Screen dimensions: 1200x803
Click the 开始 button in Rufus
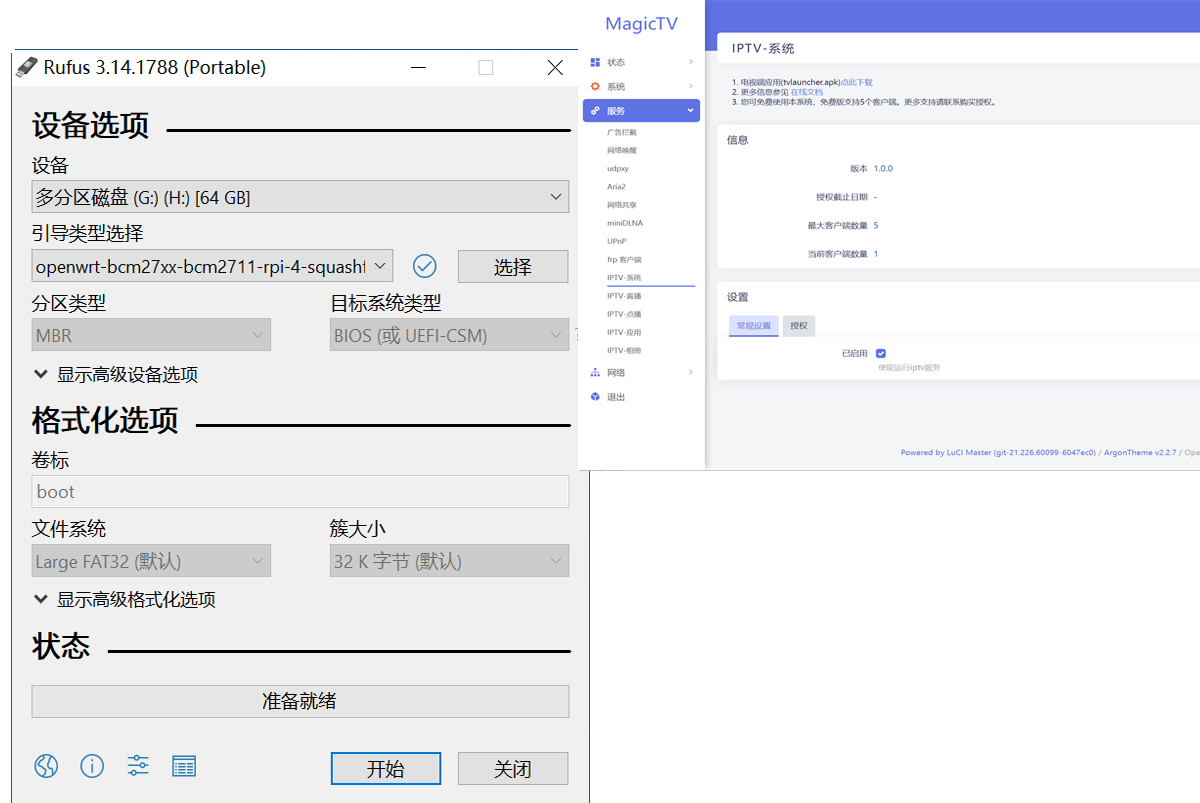pyautogui.click(x=386, y=768)
